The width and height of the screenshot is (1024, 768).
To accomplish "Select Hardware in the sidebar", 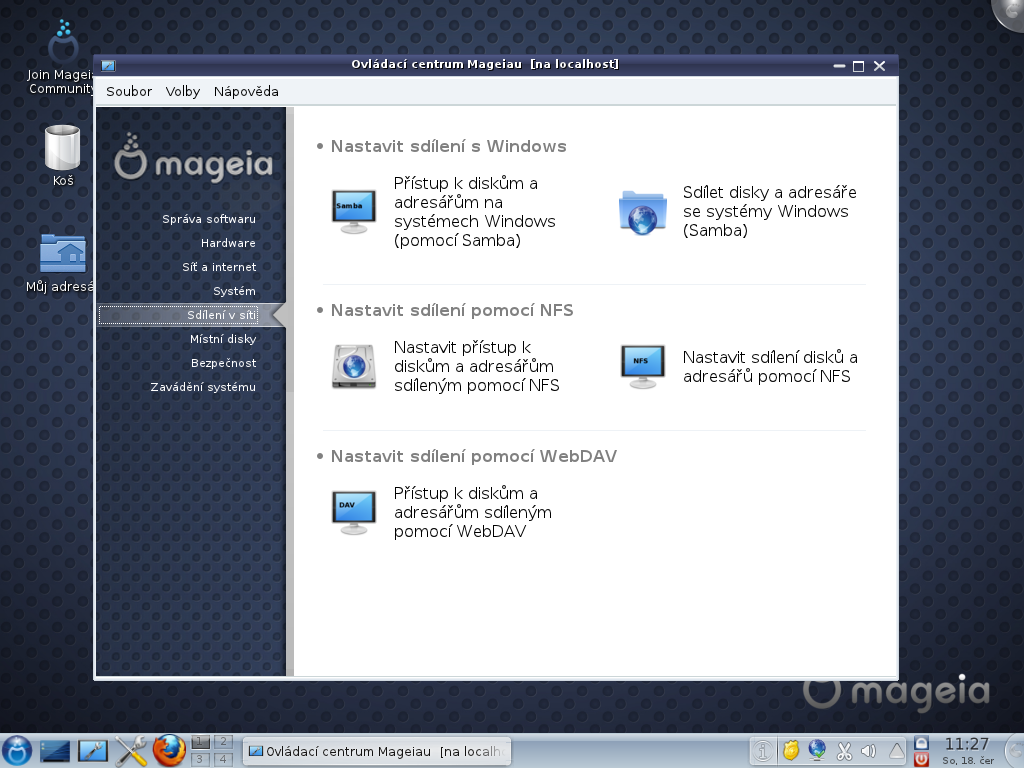I will pos(228,243).
